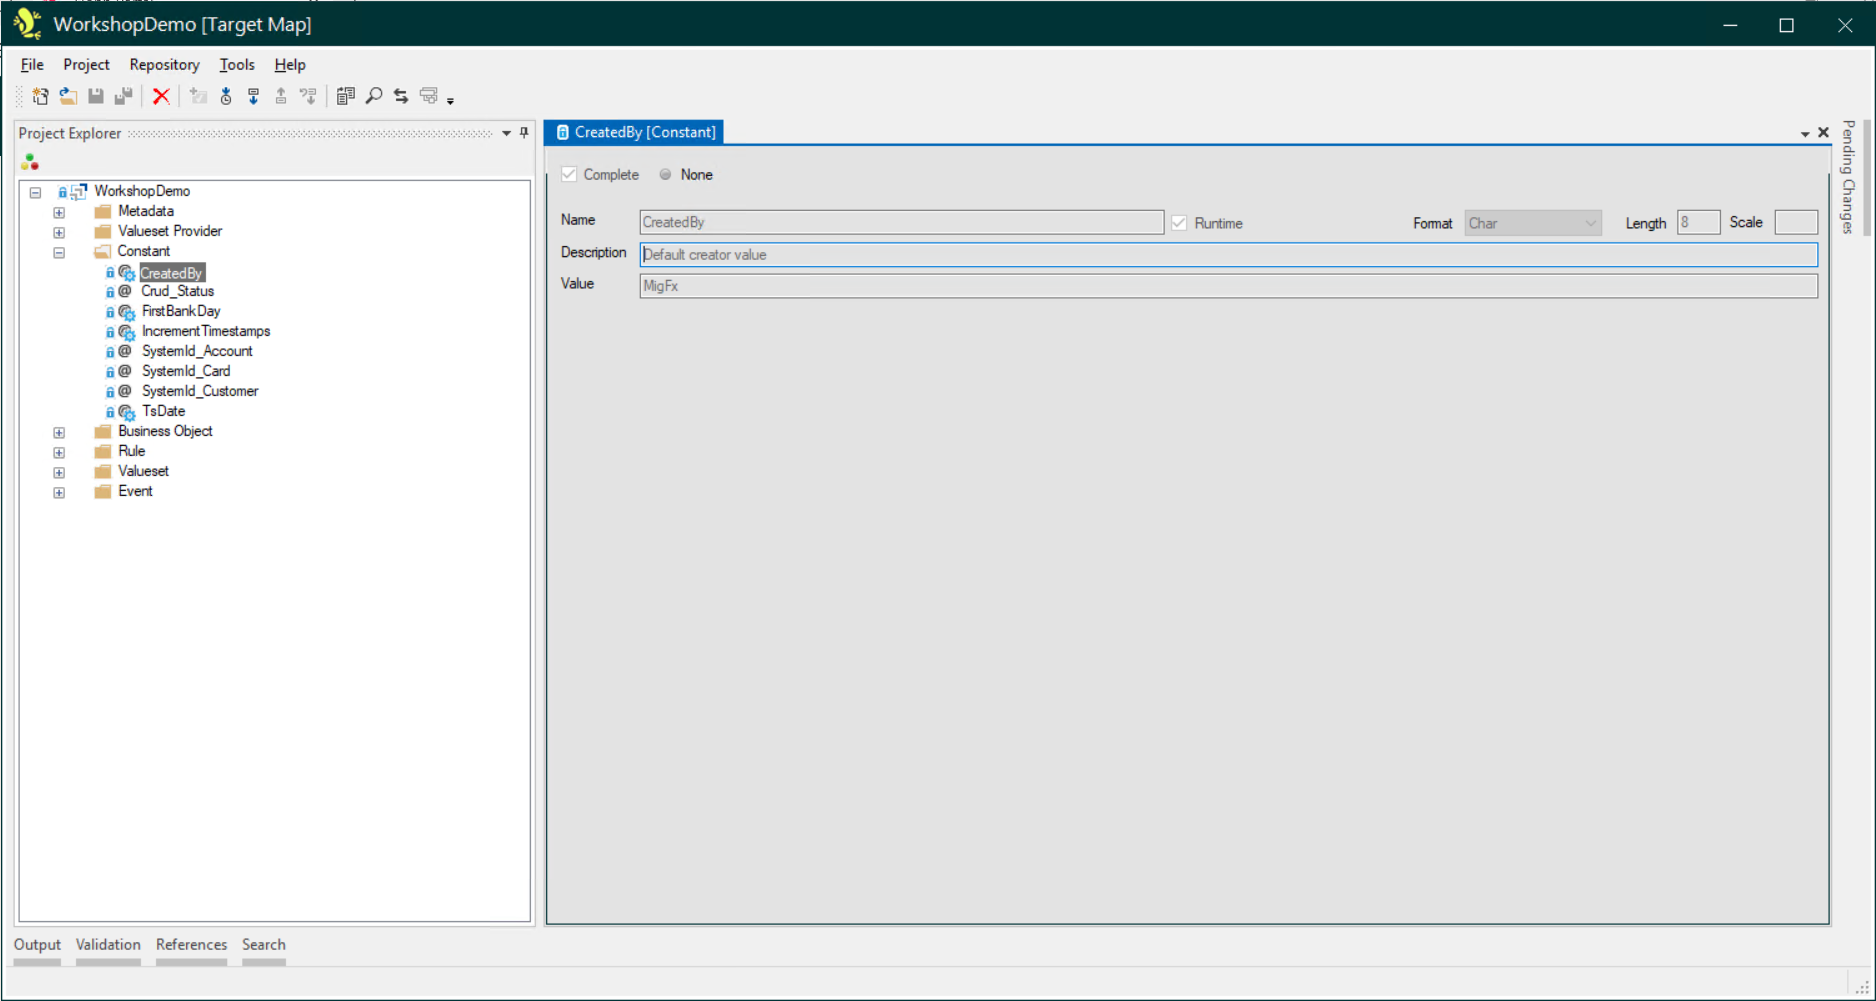This screenshot has height=1001, width=1876.
Task: Toggle the Complete checkbox
Action: [x=570, y=174]
